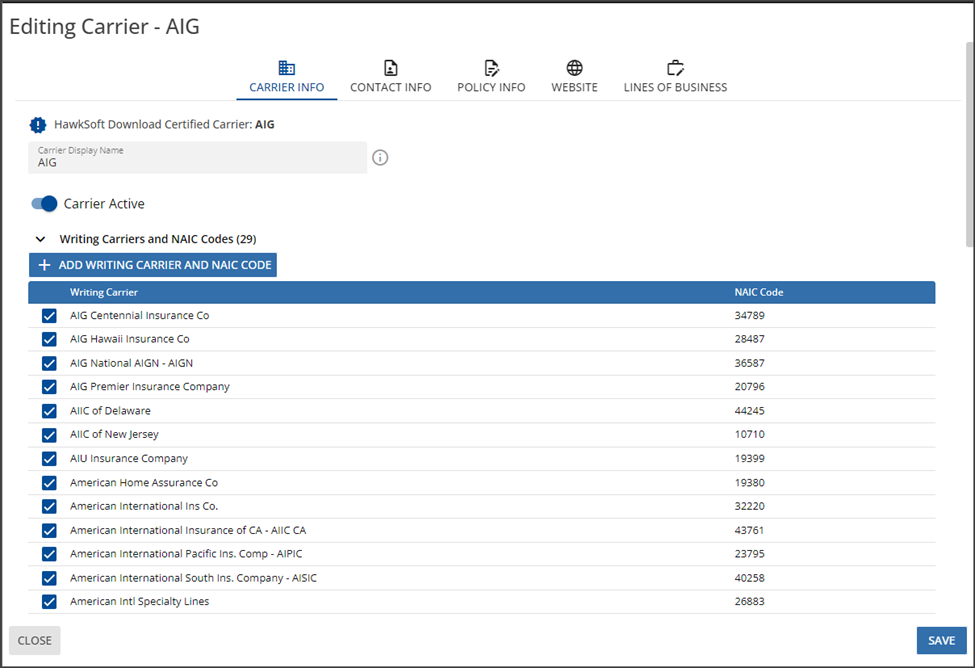The image size is (975, 668).
Task: Uncheck American International Pacific Ins. Comp checkbox
Action: tap(49, 554)
